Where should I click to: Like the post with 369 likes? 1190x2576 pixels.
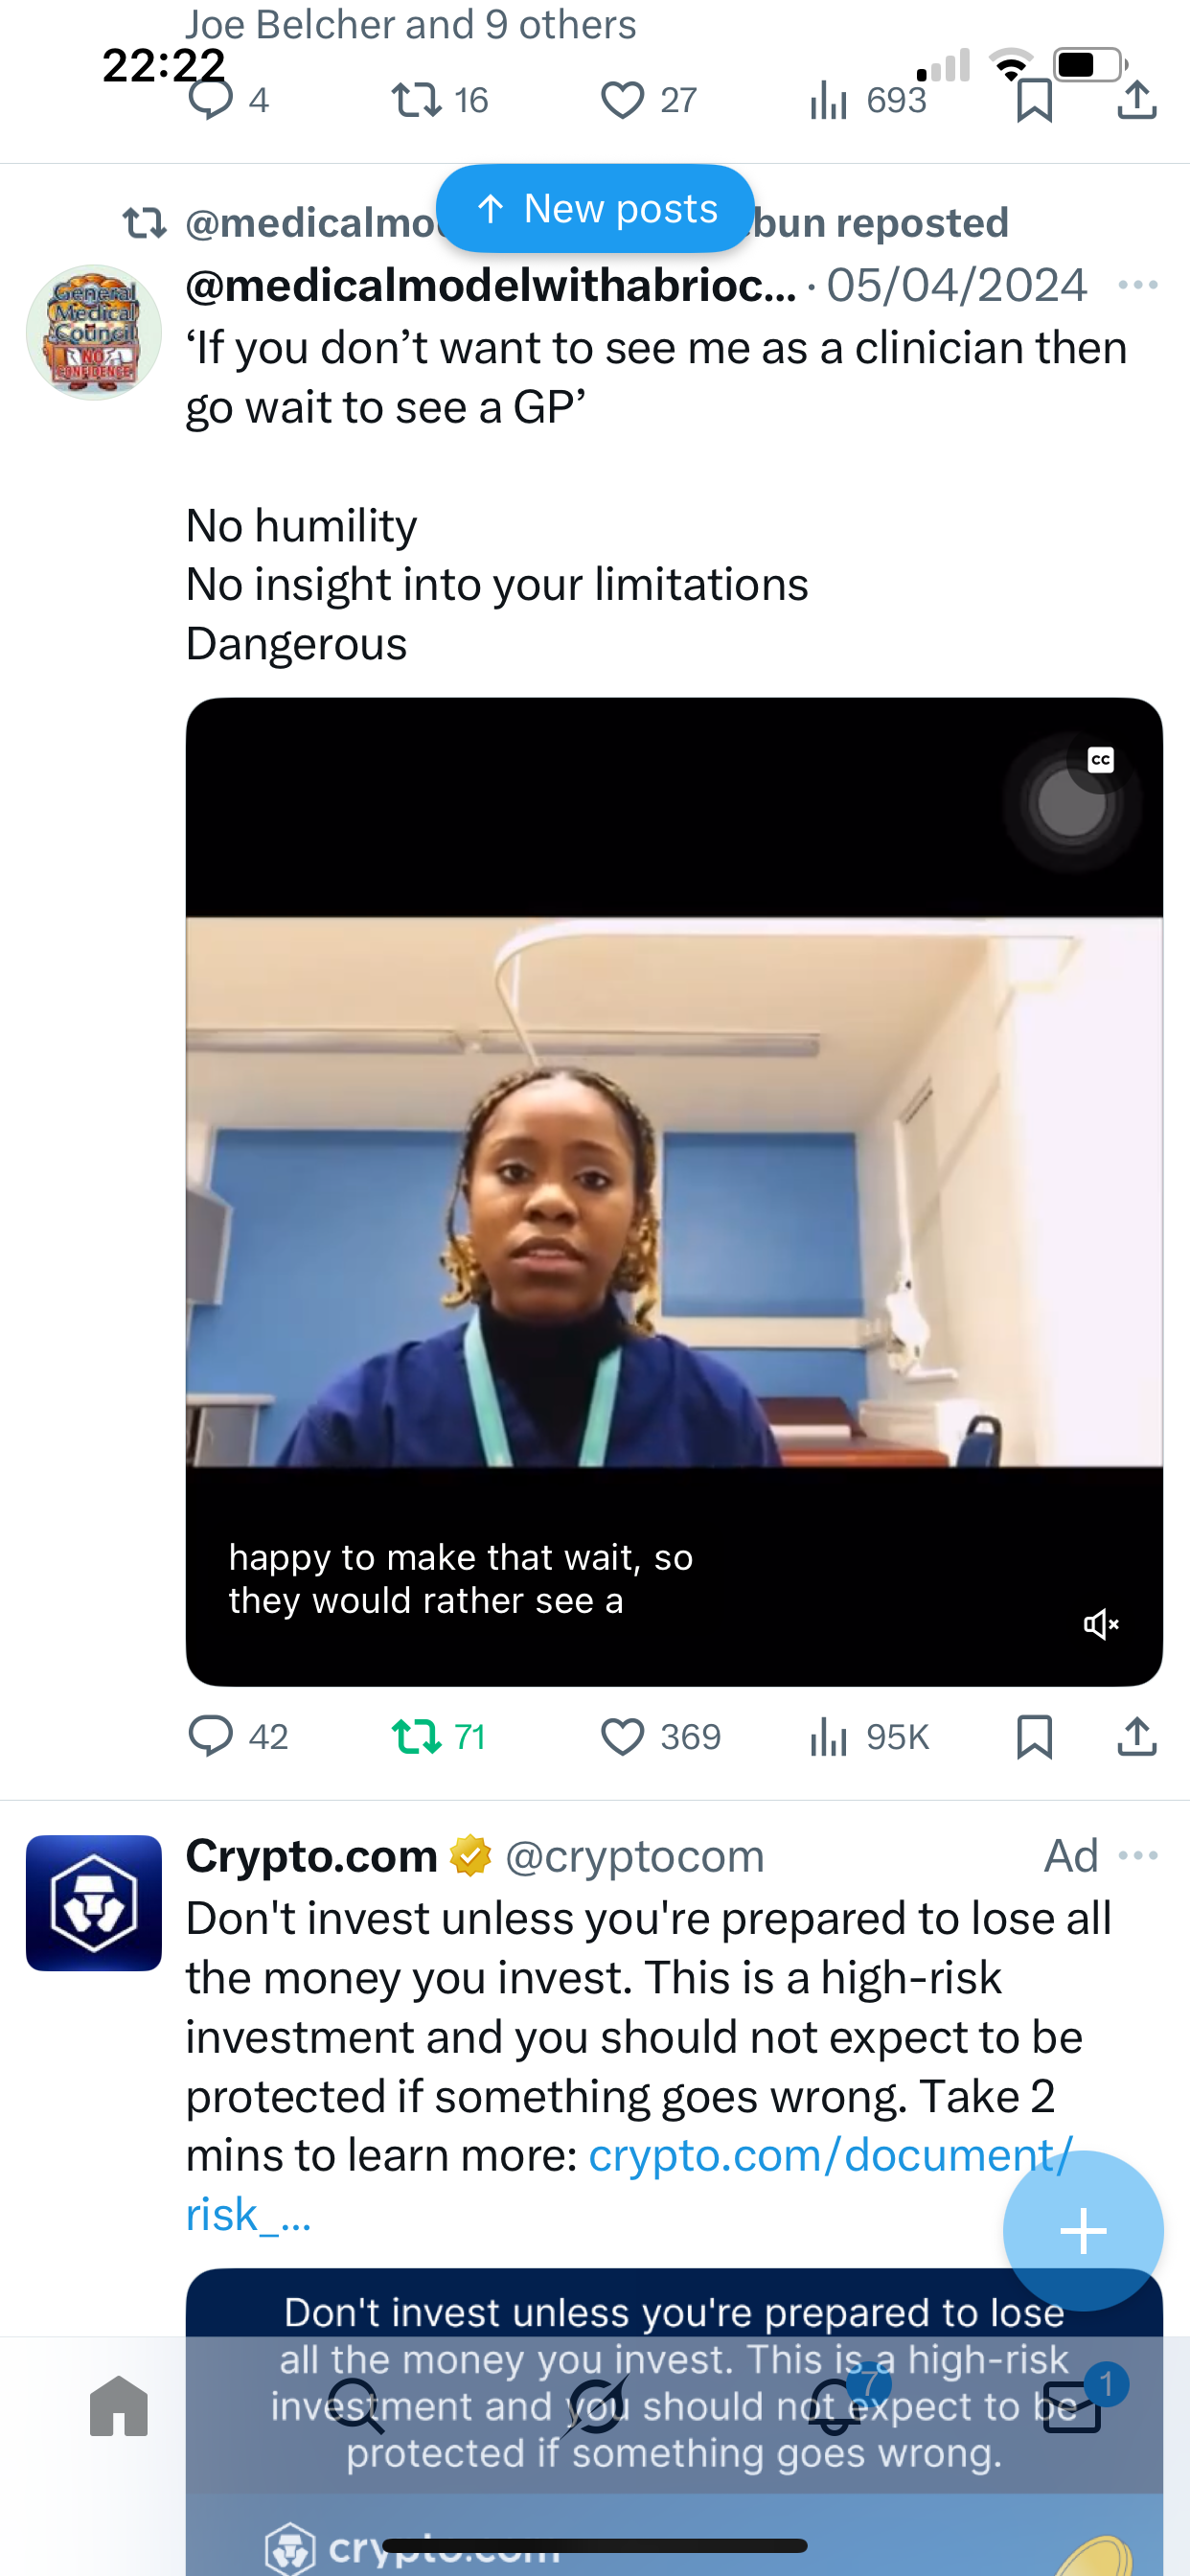660,1737
